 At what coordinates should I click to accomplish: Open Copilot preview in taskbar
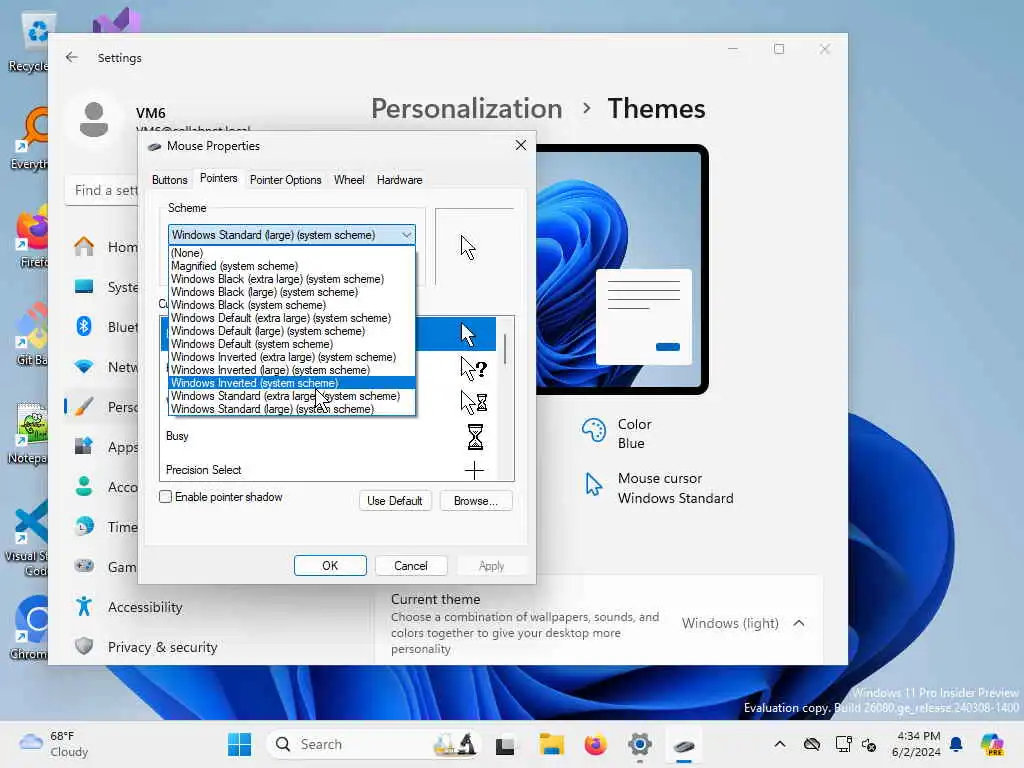click(991, 744)
